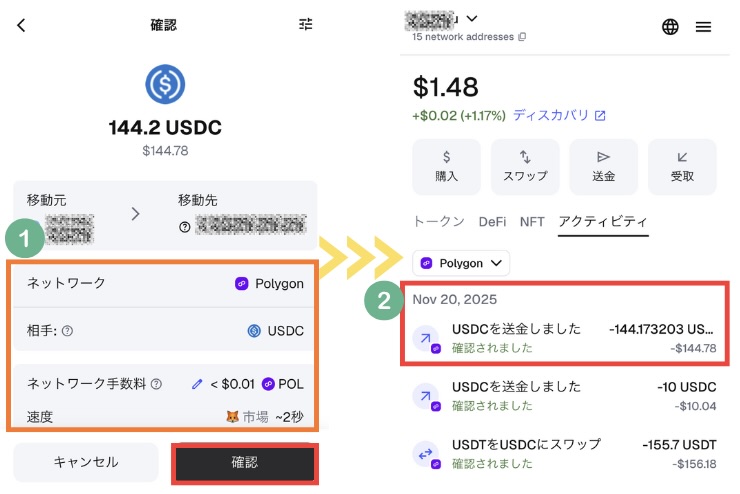Click the back arrow on confirmation screen
Image resolution: width=740 pixels, height=494 pixels.
point(22,25)
